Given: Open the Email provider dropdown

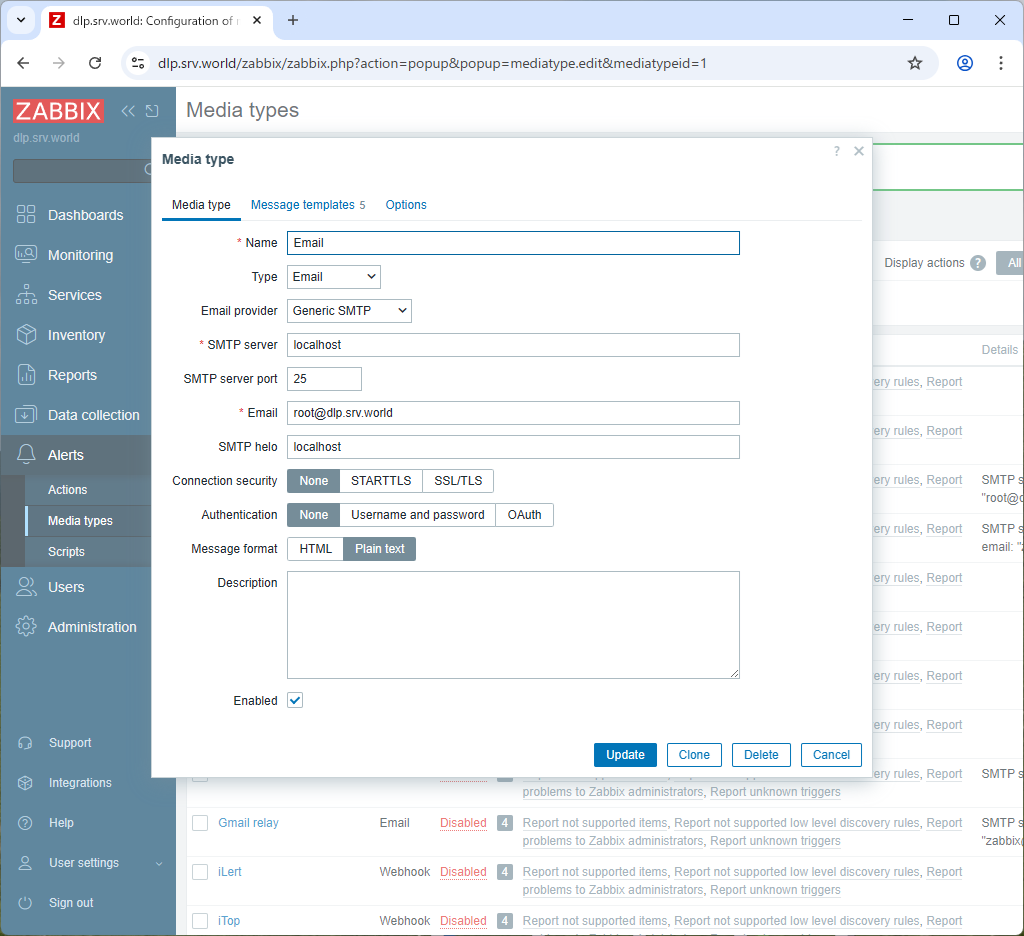Looking at the screenshot, I should point(349,310).
